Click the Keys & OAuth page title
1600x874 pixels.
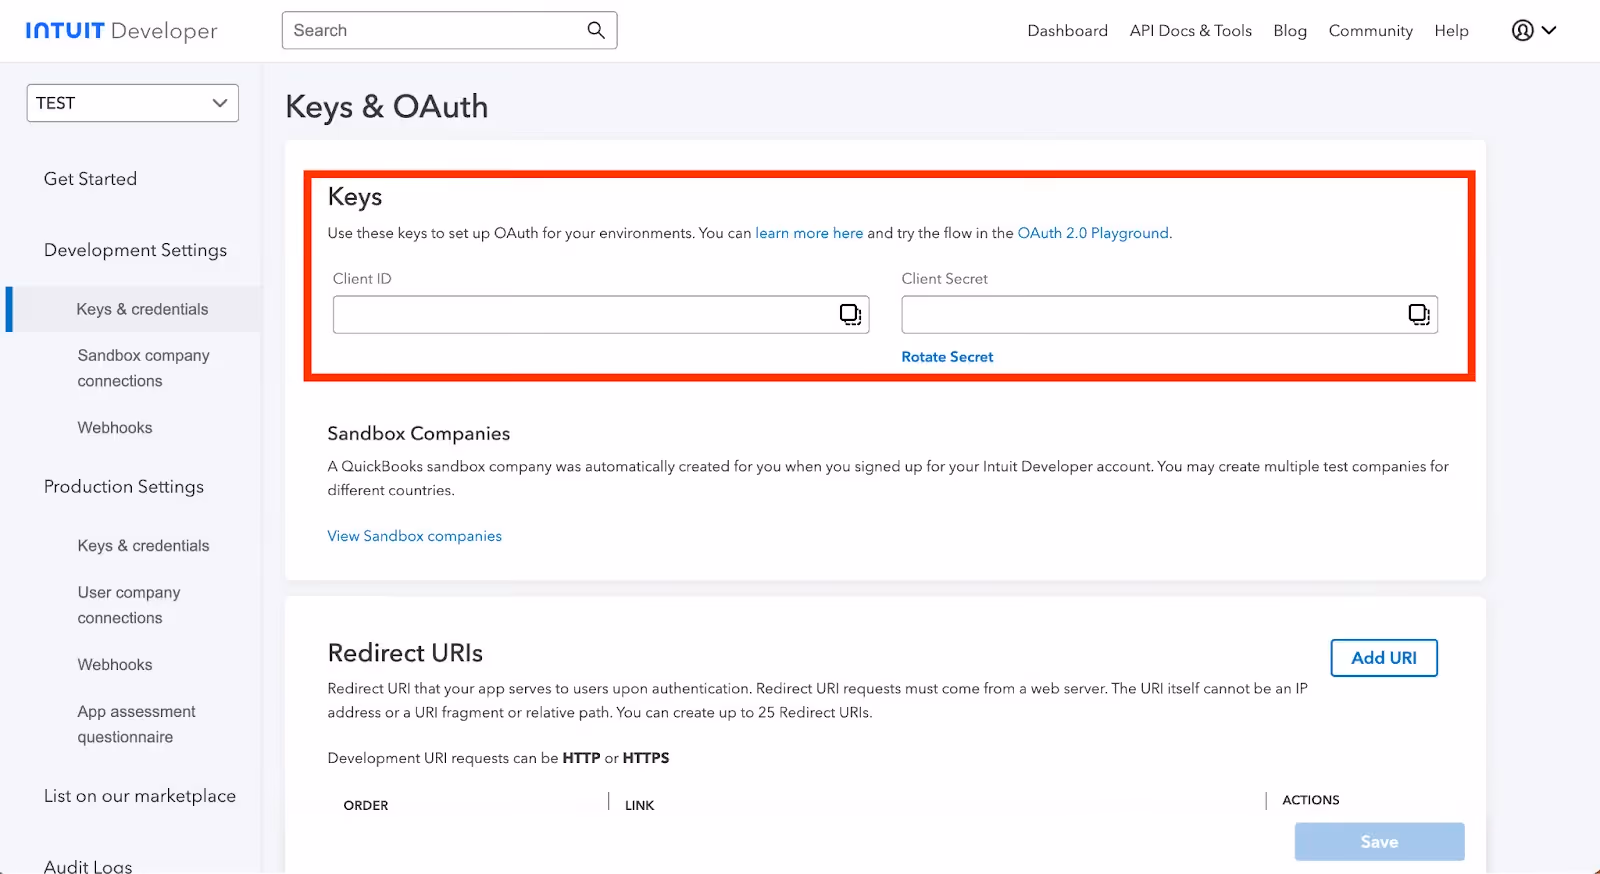tap(387, 107)
